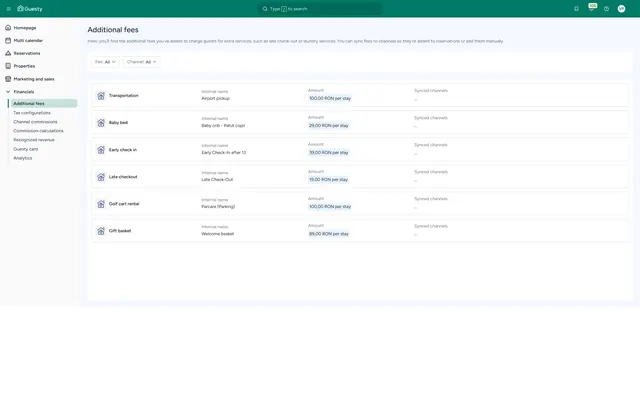Click the search magnifier icon
The image size is (640, 400).
pyautogui.click(x=265, y=9)
